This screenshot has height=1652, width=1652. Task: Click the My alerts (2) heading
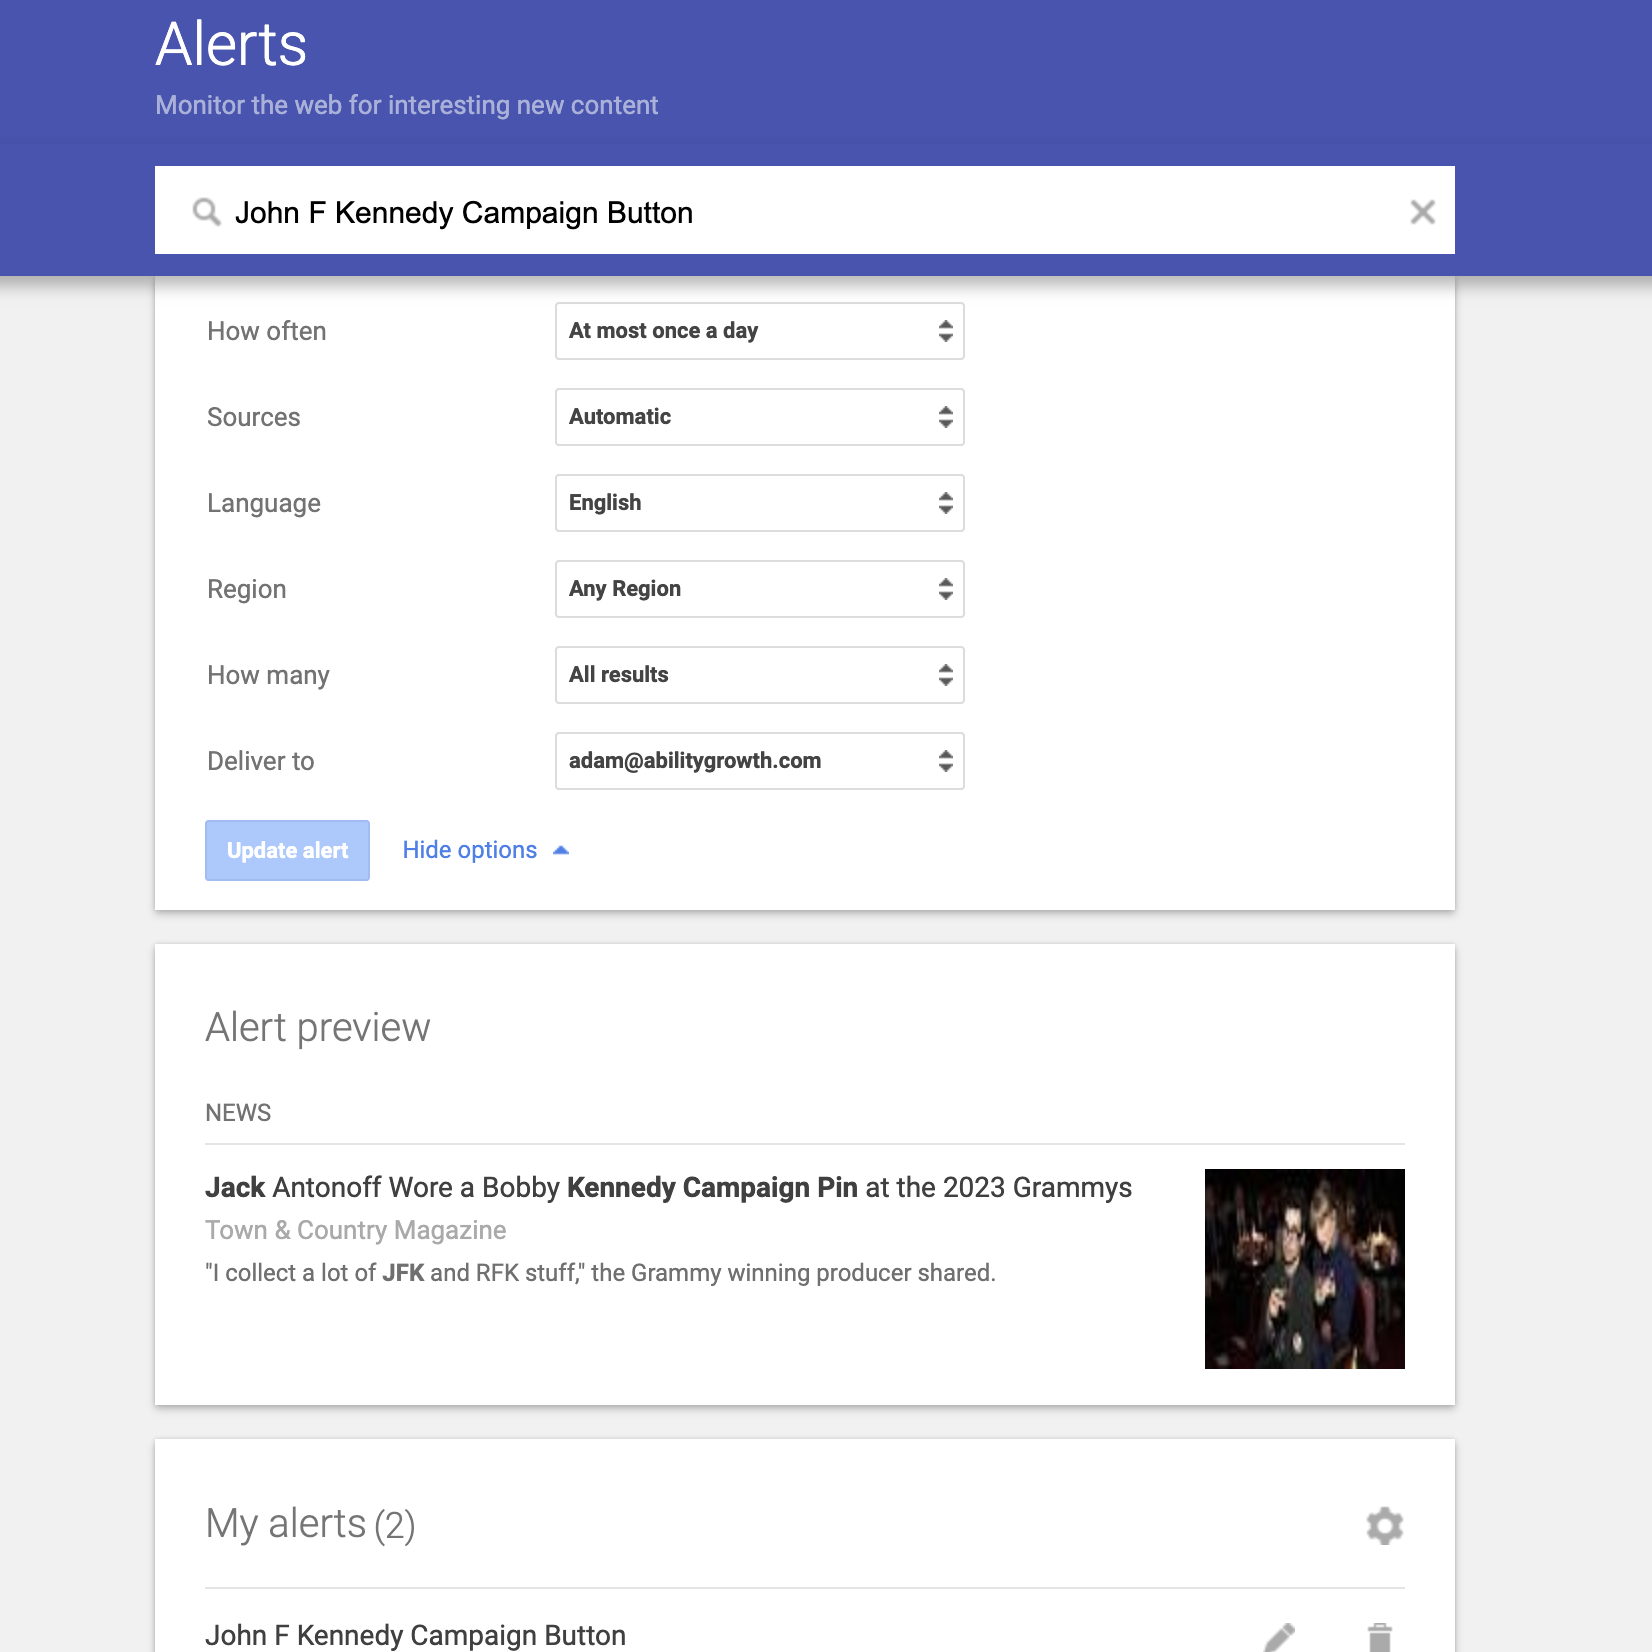click(x=310, y=1525)
